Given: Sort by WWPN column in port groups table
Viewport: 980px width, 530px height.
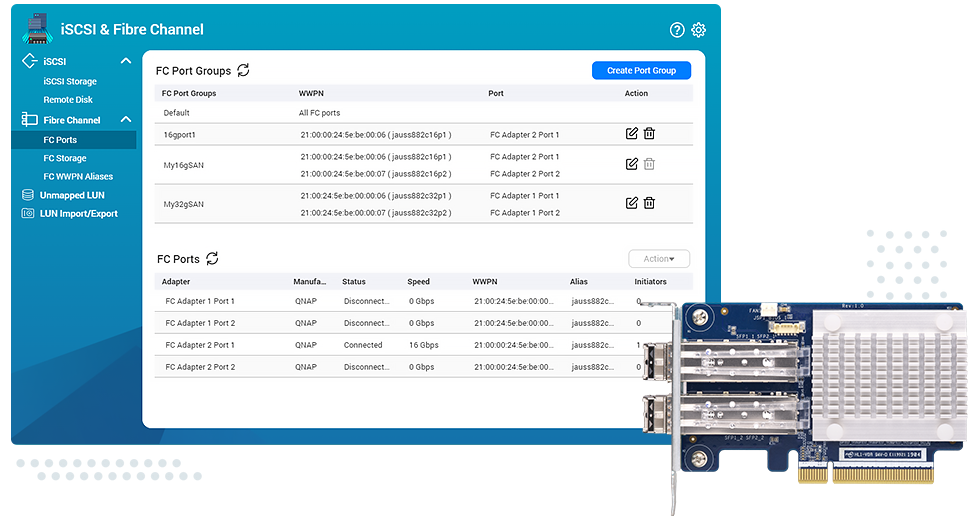Looking at the screenshot, I should (311, 93).
